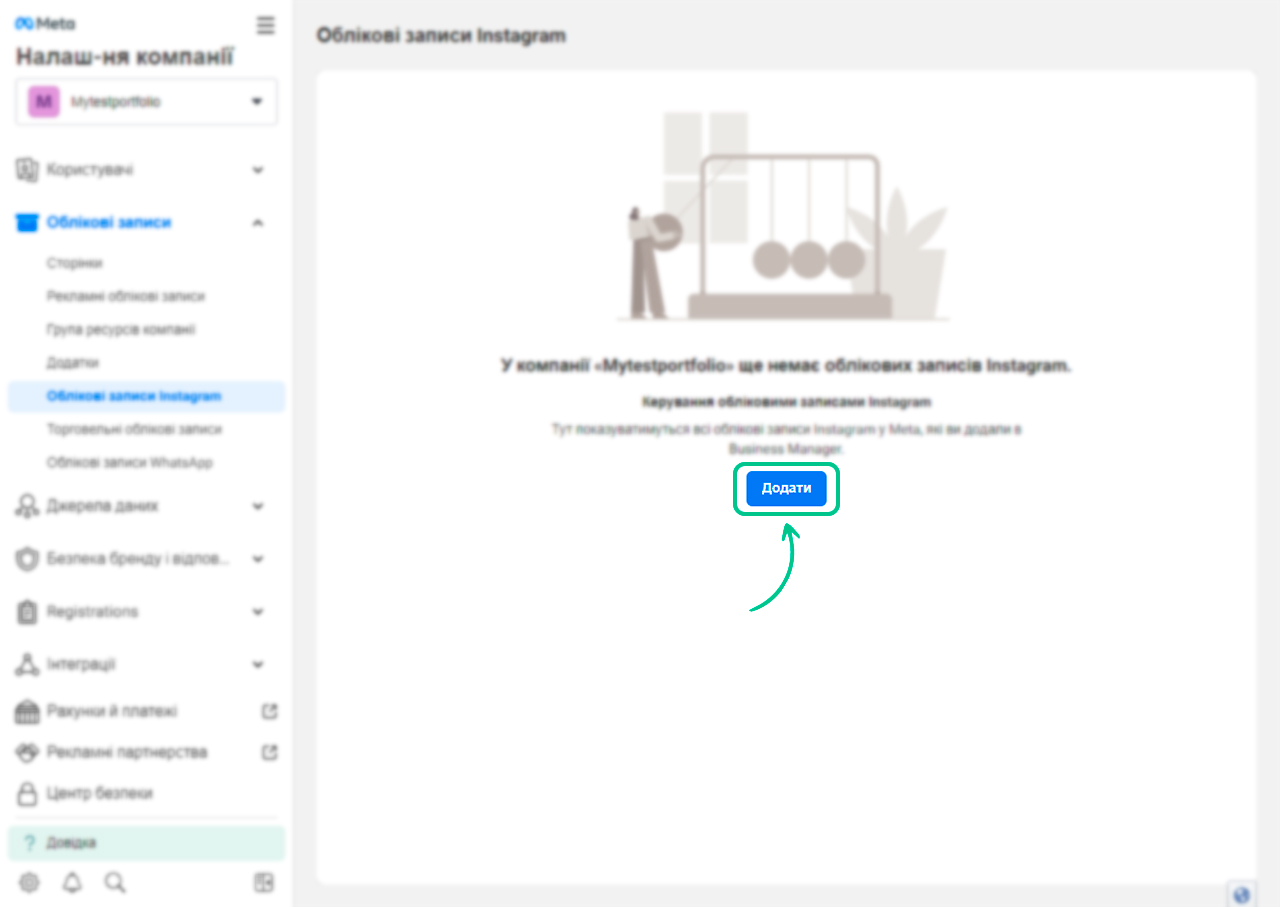Click the Користувачі section icon

tap(27, 170)
